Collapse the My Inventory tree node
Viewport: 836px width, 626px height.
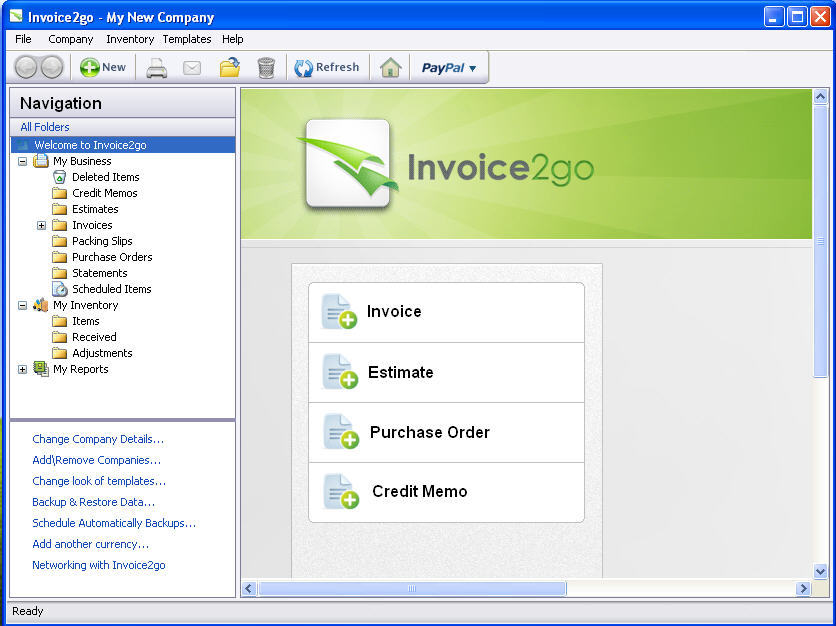(22, 306)
